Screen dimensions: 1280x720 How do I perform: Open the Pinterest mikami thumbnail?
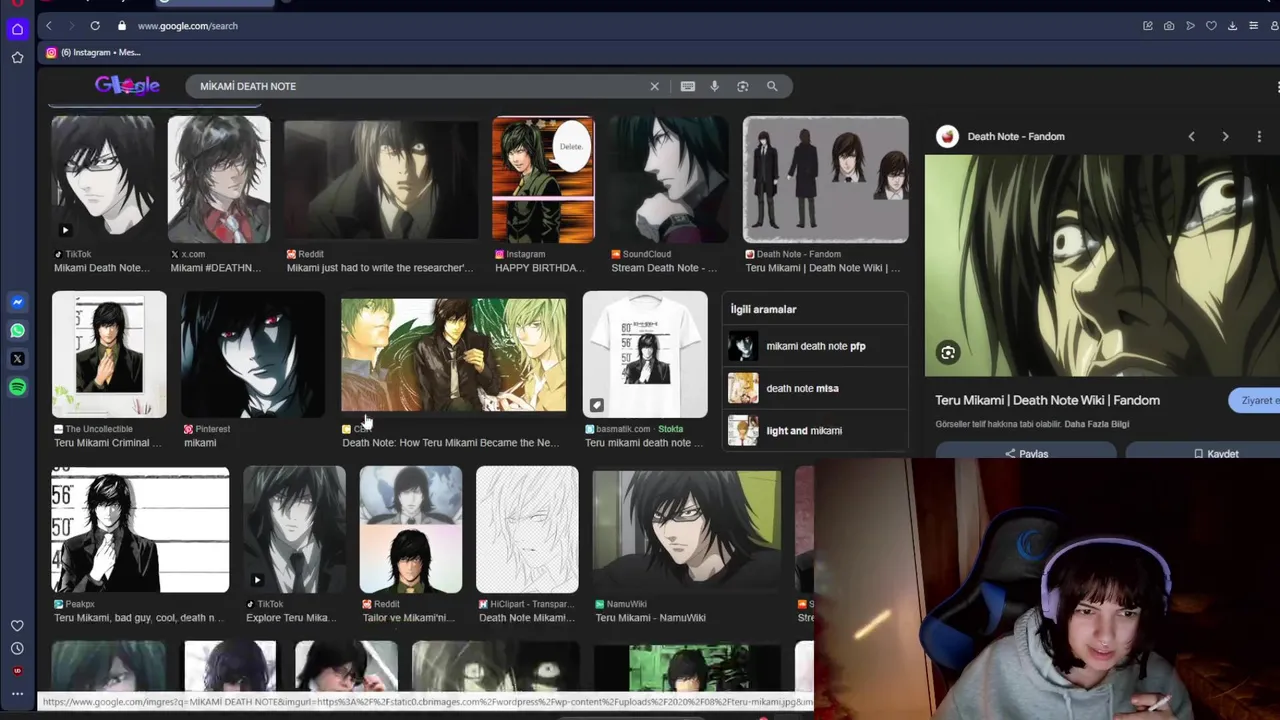[x=253, y=354]
